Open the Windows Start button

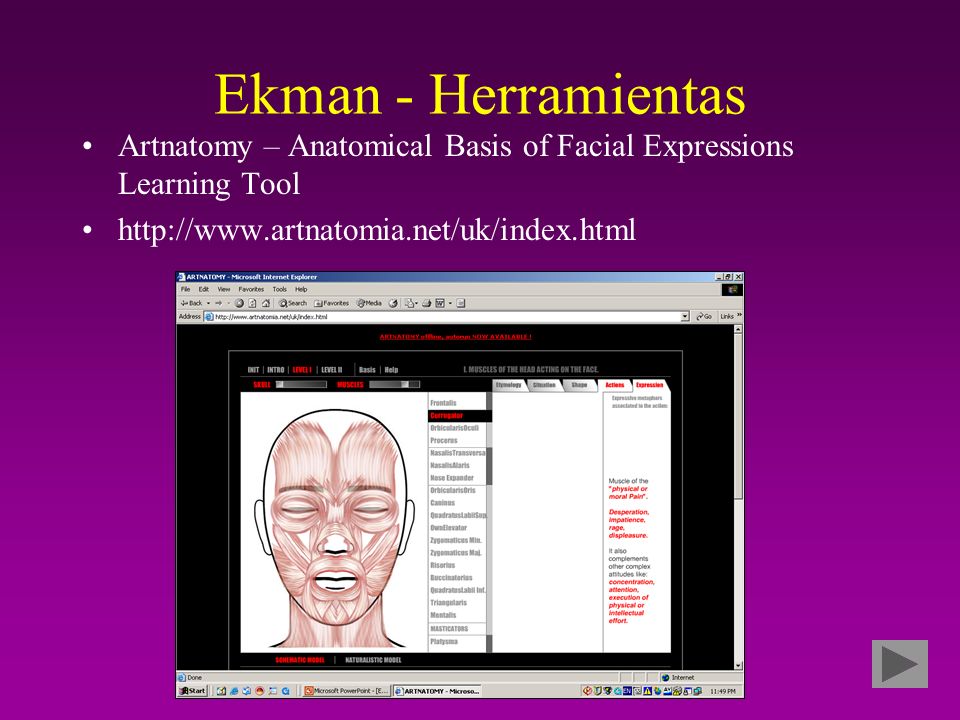(192, 691)
